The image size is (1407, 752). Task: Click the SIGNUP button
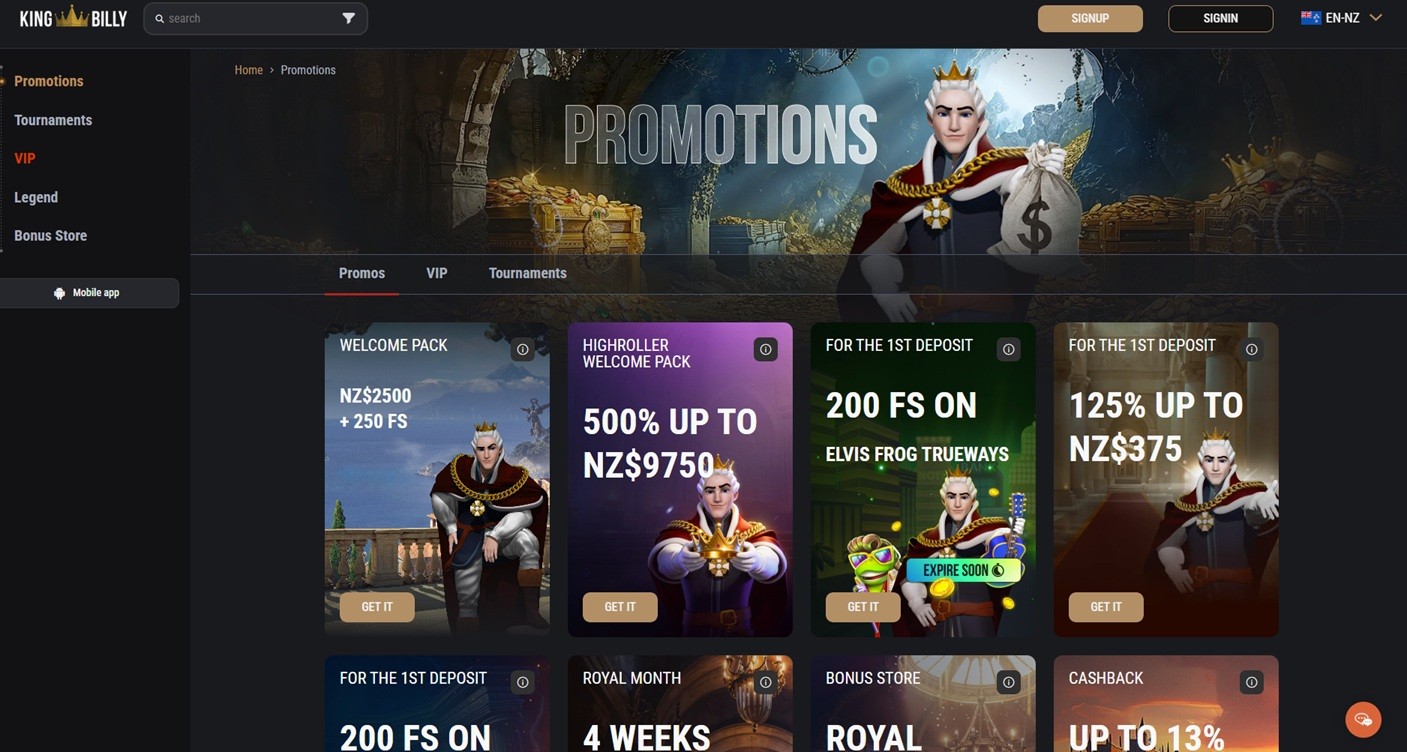point(1090,18)
